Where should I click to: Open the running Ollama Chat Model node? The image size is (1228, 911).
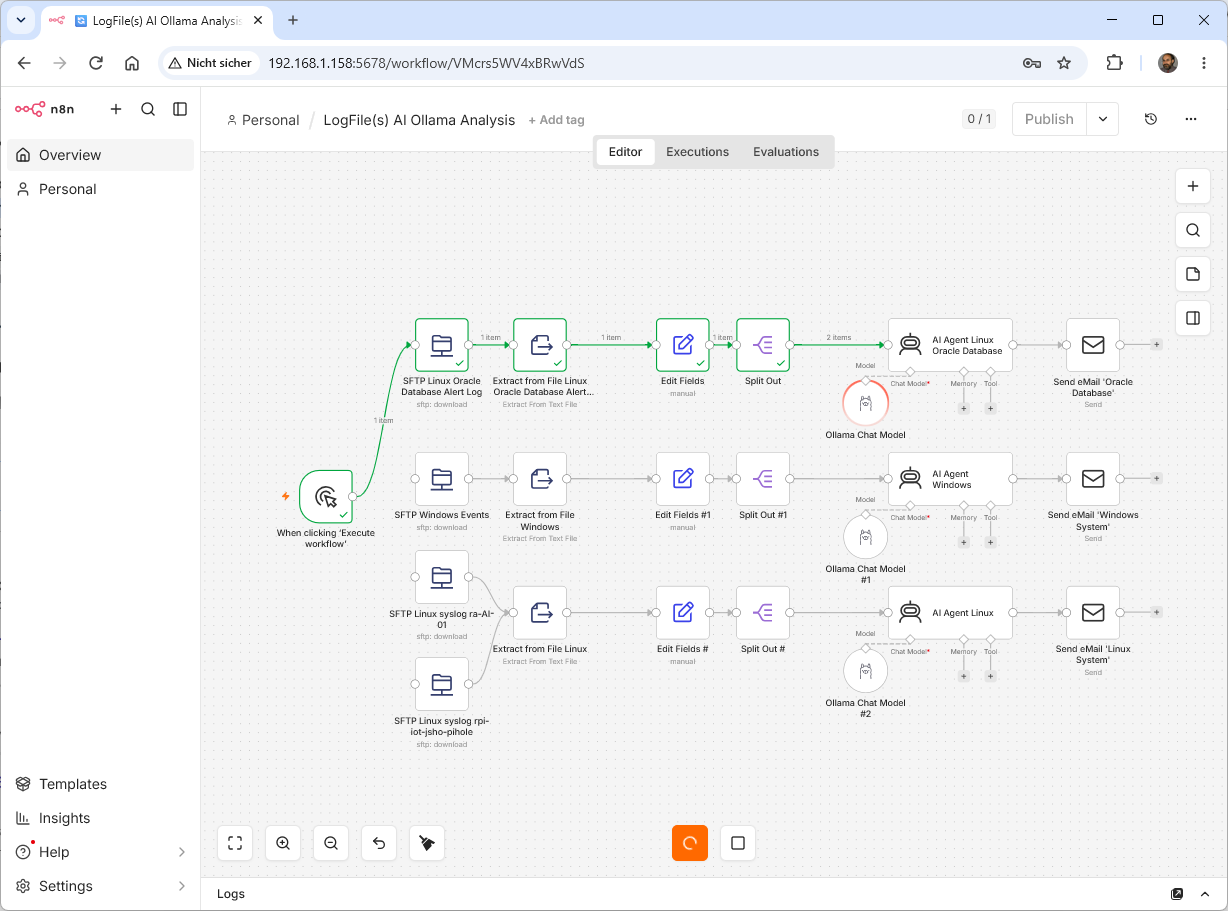point(866,403)
